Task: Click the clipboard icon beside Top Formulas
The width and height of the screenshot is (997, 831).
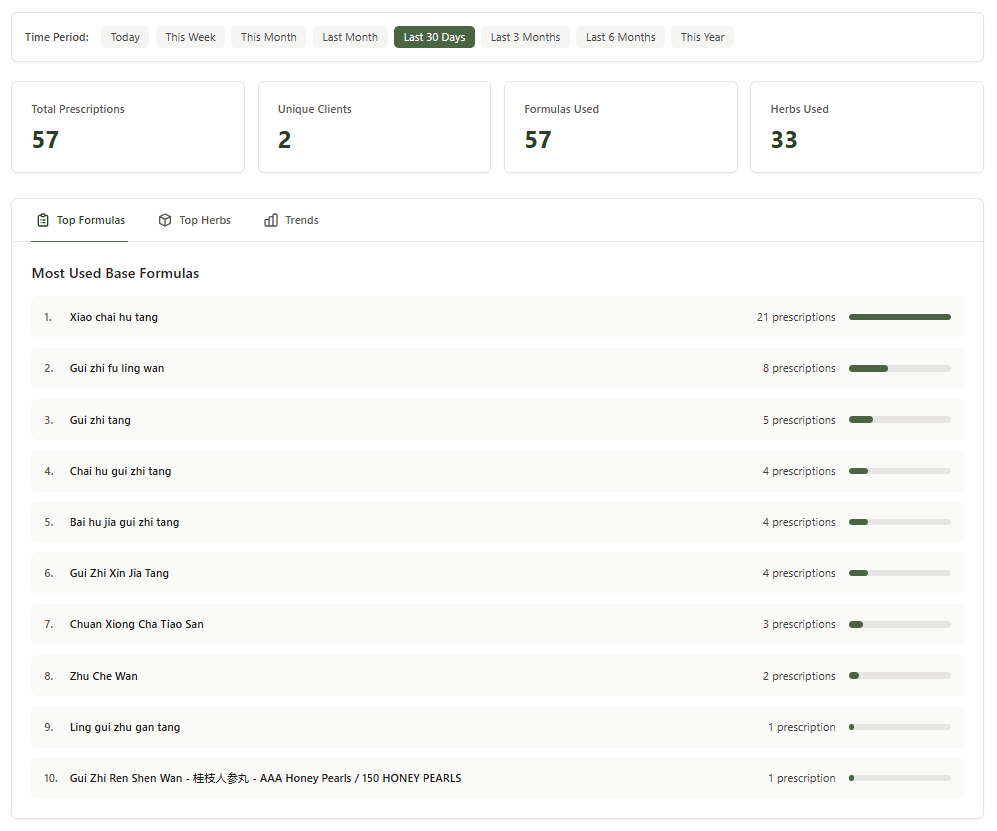Action: (42, 219)
